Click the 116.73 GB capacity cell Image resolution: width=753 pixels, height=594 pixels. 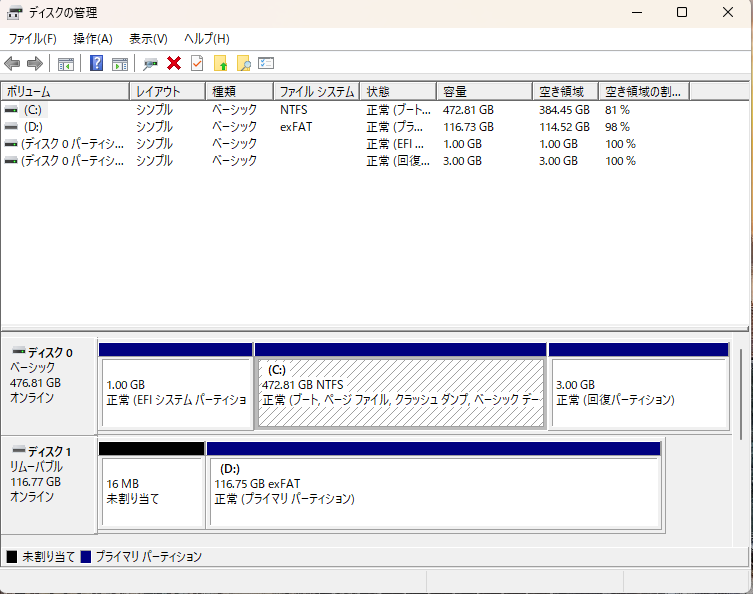(x=468, y=127)
